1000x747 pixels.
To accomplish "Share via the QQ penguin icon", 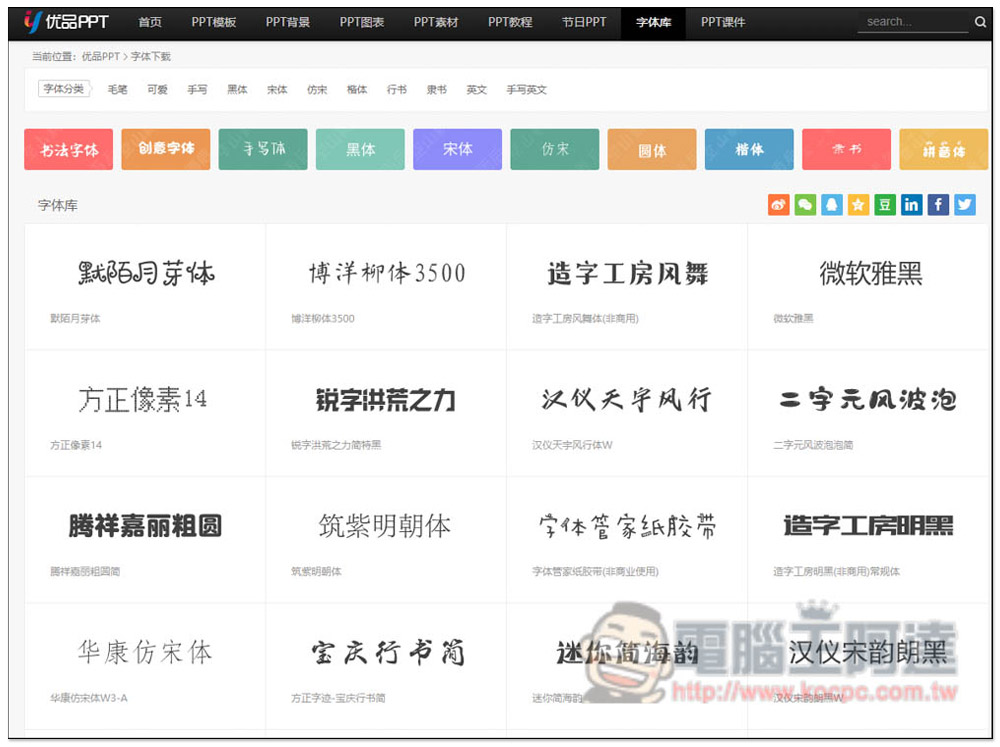I will 832,205.
